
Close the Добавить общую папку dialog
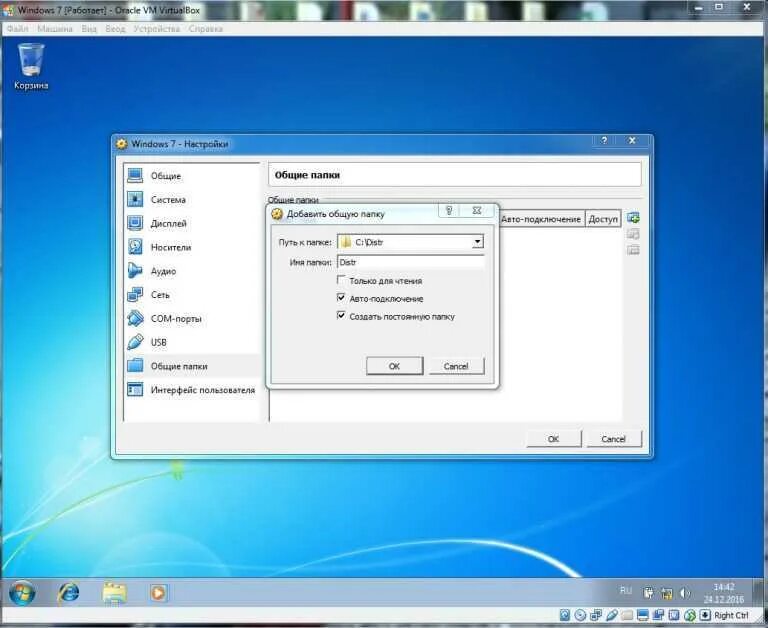pyautogui.click(x=477, y=211)
